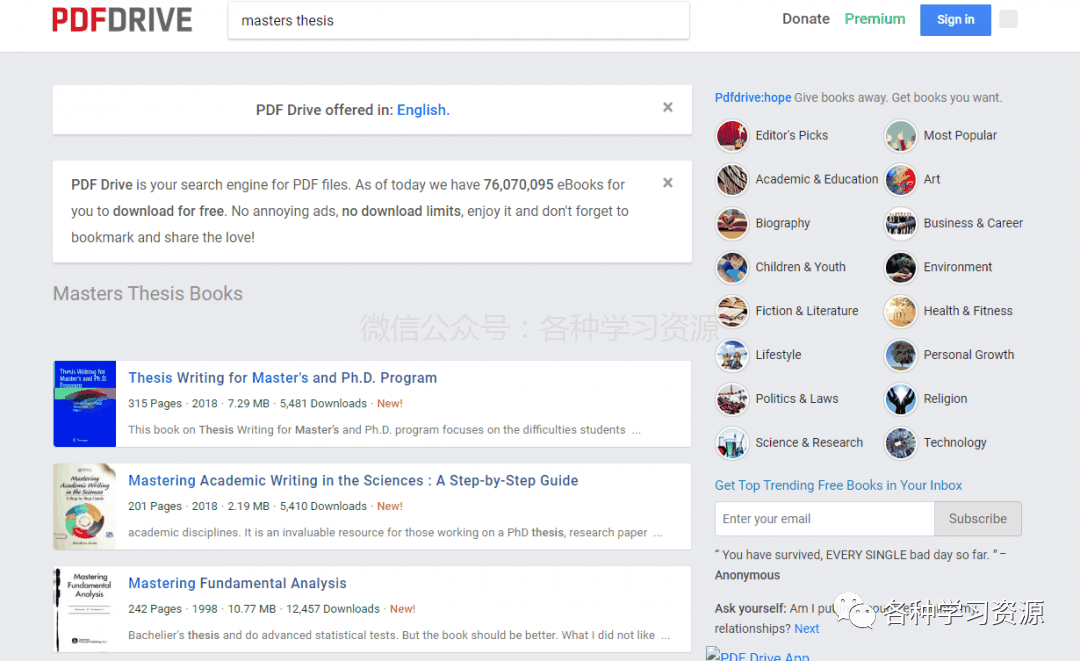
Task: Open the Religion category icon
Action: (900, 399)
